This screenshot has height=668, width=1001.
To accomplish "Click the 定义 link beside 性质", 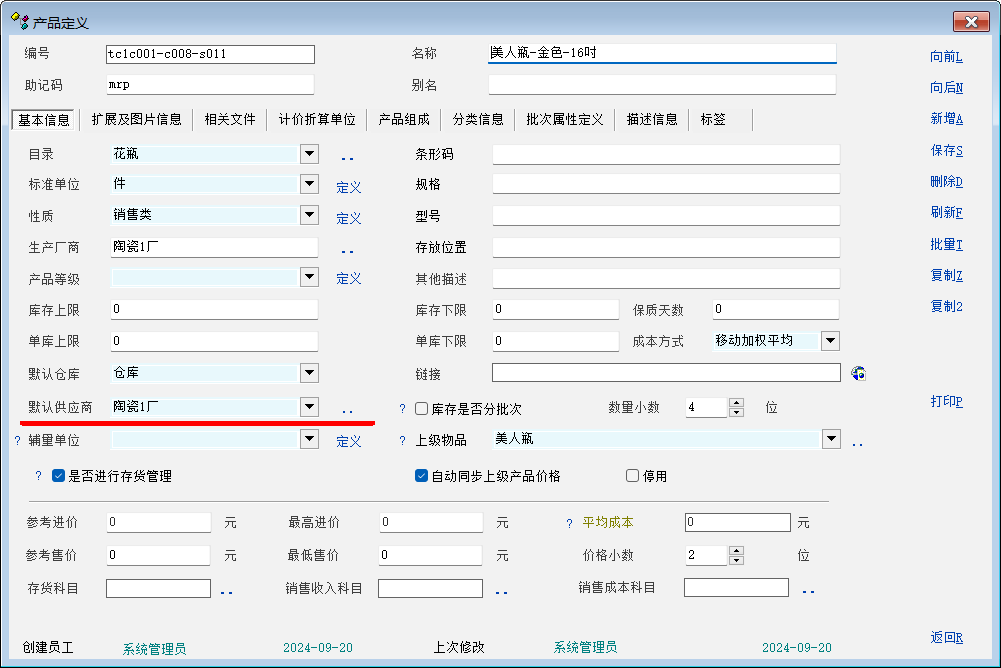I will point(348,219).
